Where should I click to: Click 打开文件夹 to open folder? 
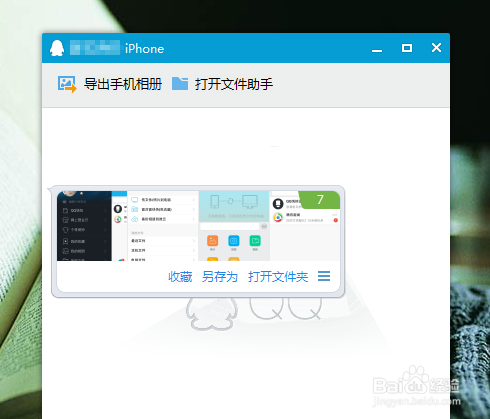(278, 277)
